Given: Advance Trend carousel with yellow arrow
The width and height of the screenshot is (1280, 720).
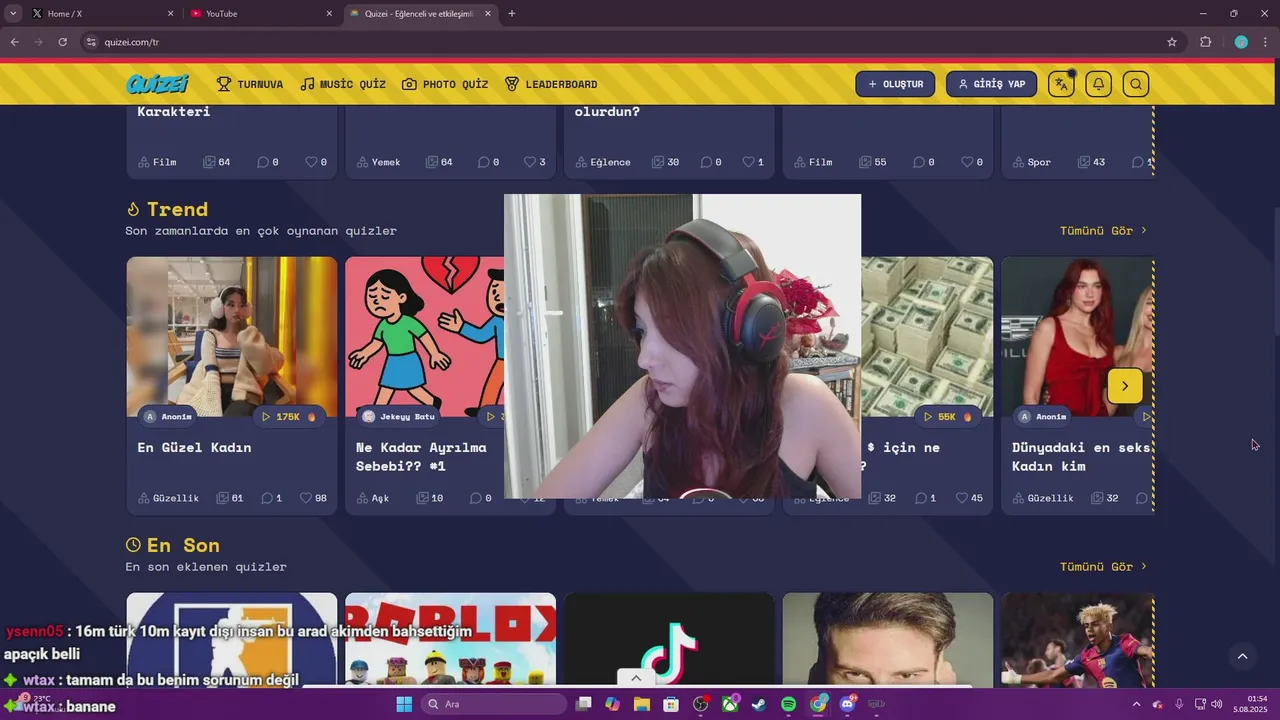Looking at the screenshot, I should coord(1125,386).
